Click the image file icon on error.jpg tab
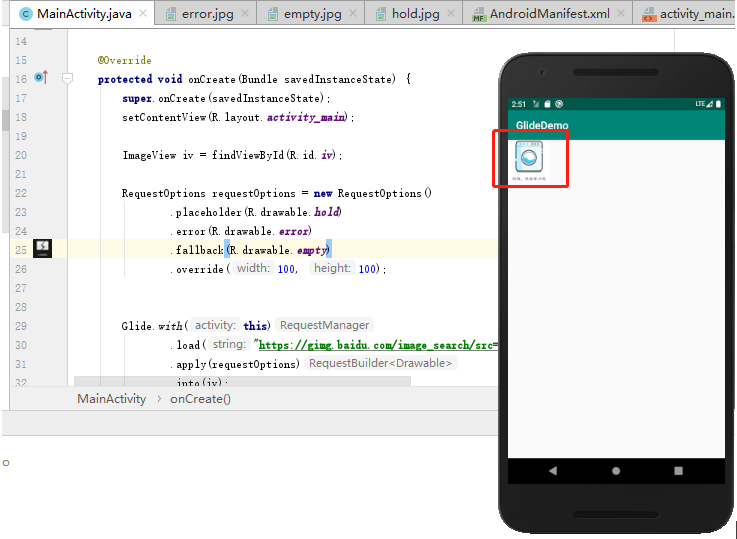The width and height of the screenshot is (737, 539). pos(172,14)
